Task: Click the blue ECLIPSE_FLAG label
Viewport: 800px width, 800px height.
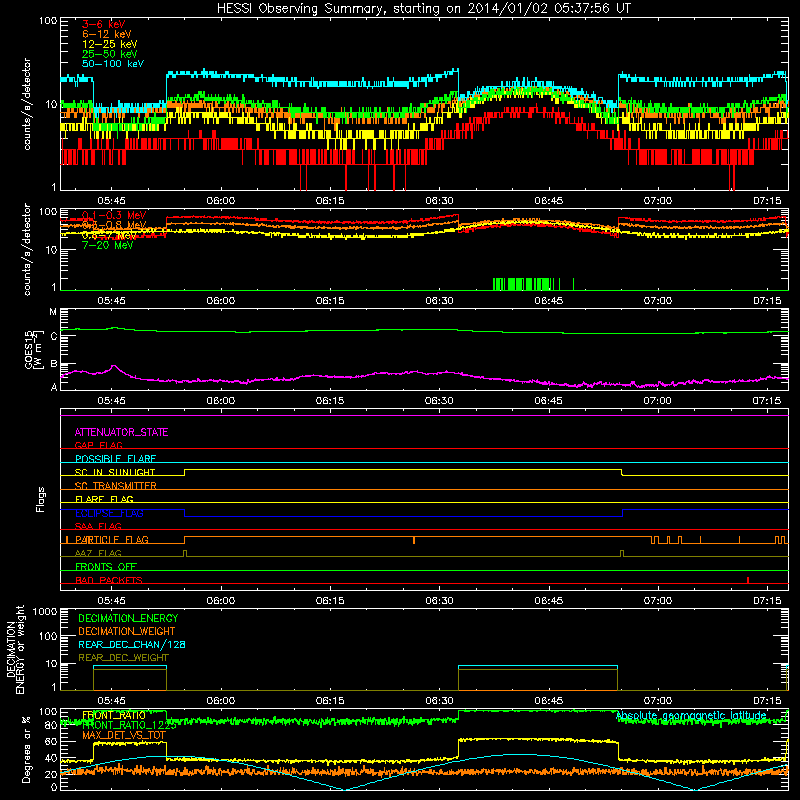Action: coord(109,513)
